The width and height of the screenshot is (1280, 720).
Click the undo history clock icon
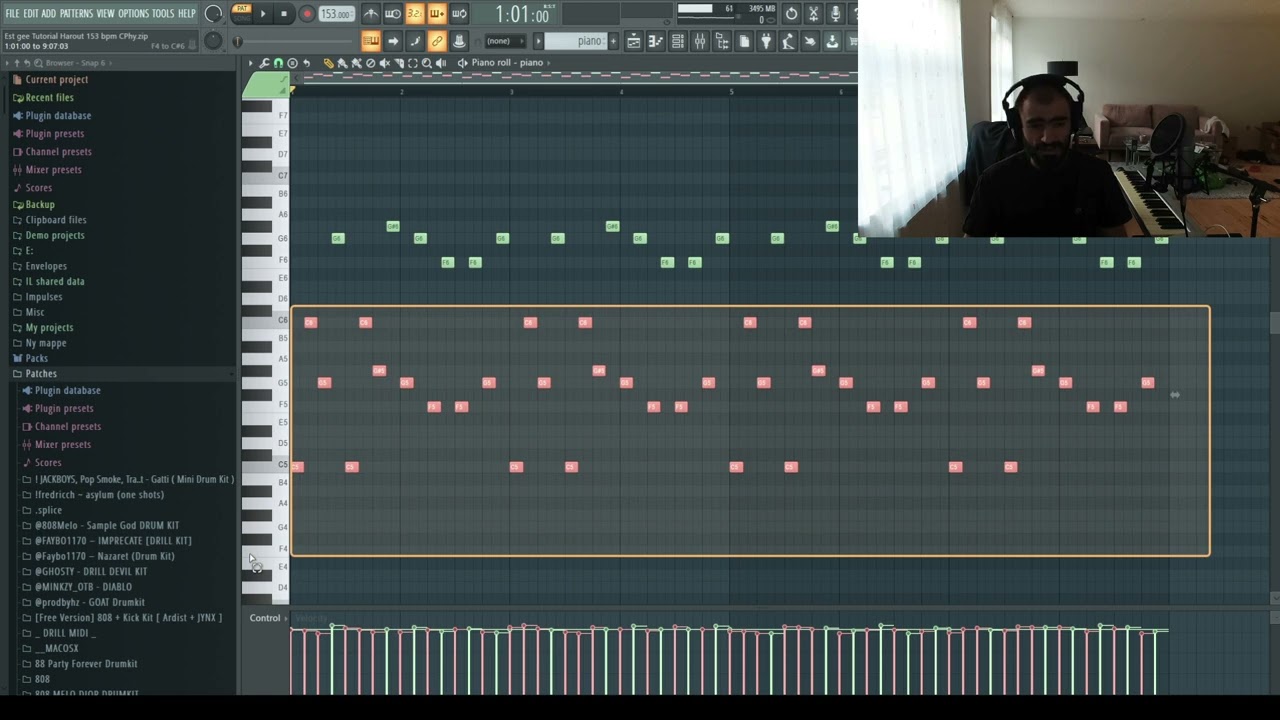tap(791, 14)
